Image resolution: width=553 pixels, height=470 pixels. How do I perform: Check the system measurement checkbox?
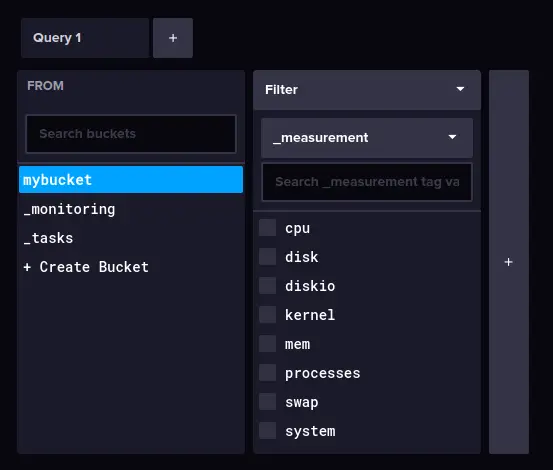click(267, 431)
